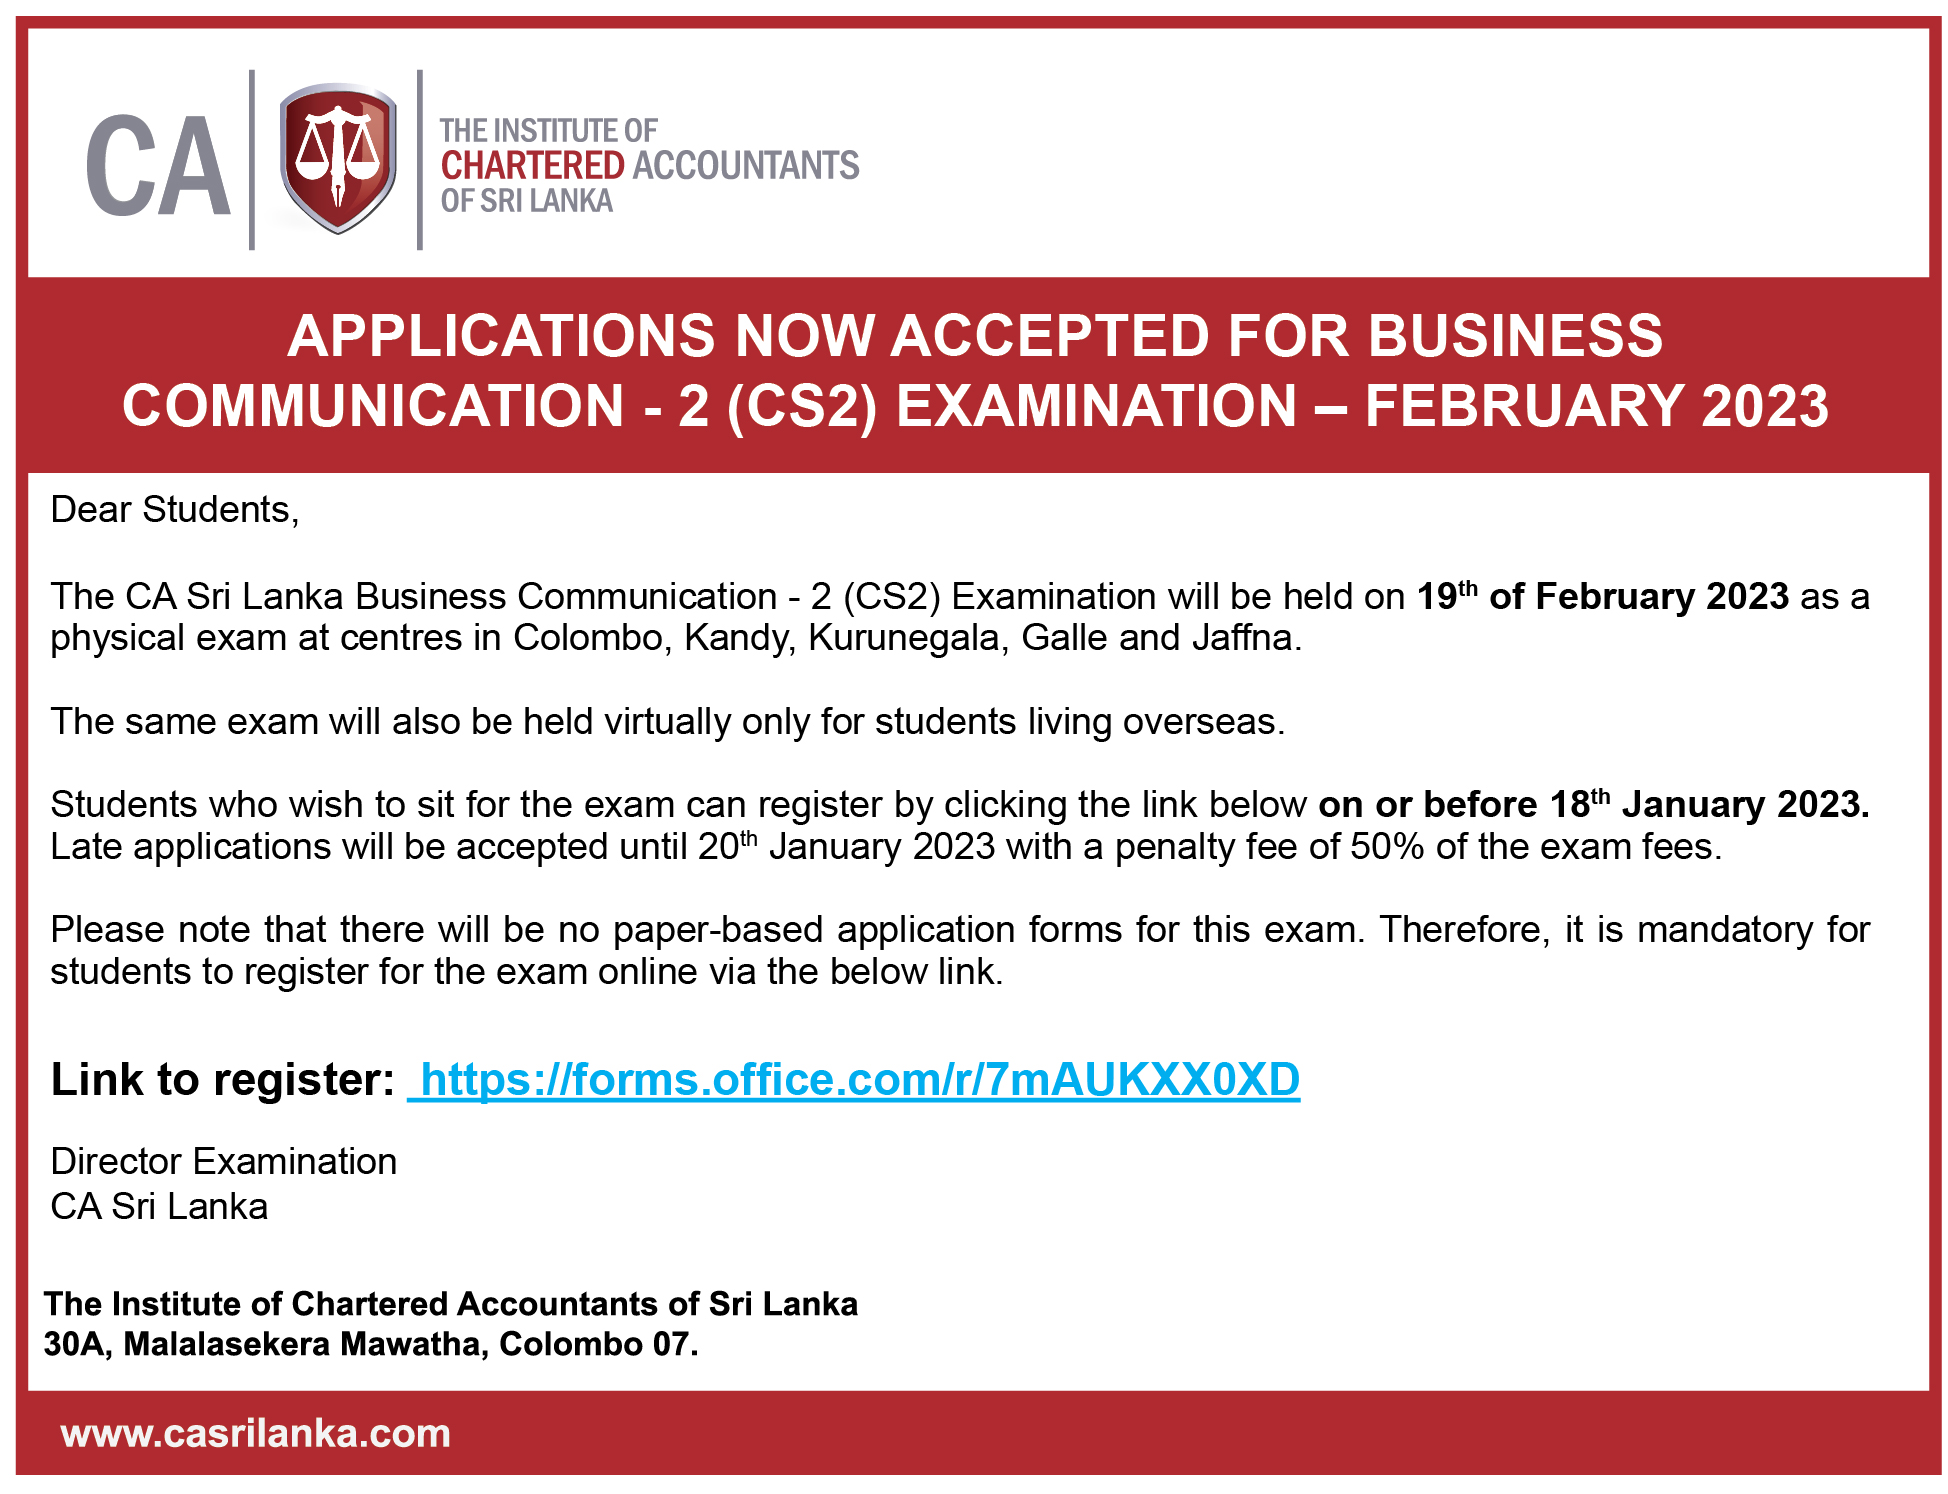The height and width of the screenshot is (1494, 1948).
Task: Click the 'Dear Students,' greeting
Action: [x=175, y=510]
